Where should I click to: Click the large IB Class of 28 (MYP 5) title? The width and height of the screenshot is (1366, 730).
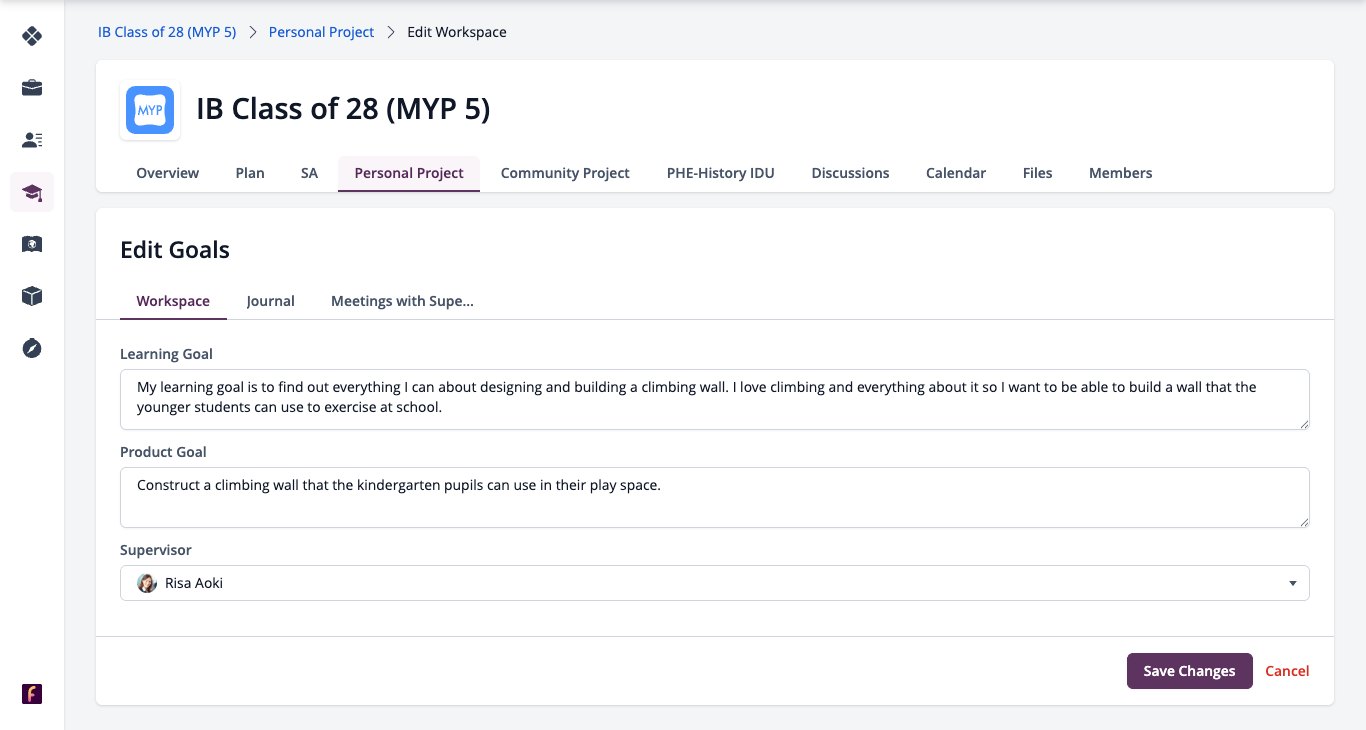click(x=343, y=109)
